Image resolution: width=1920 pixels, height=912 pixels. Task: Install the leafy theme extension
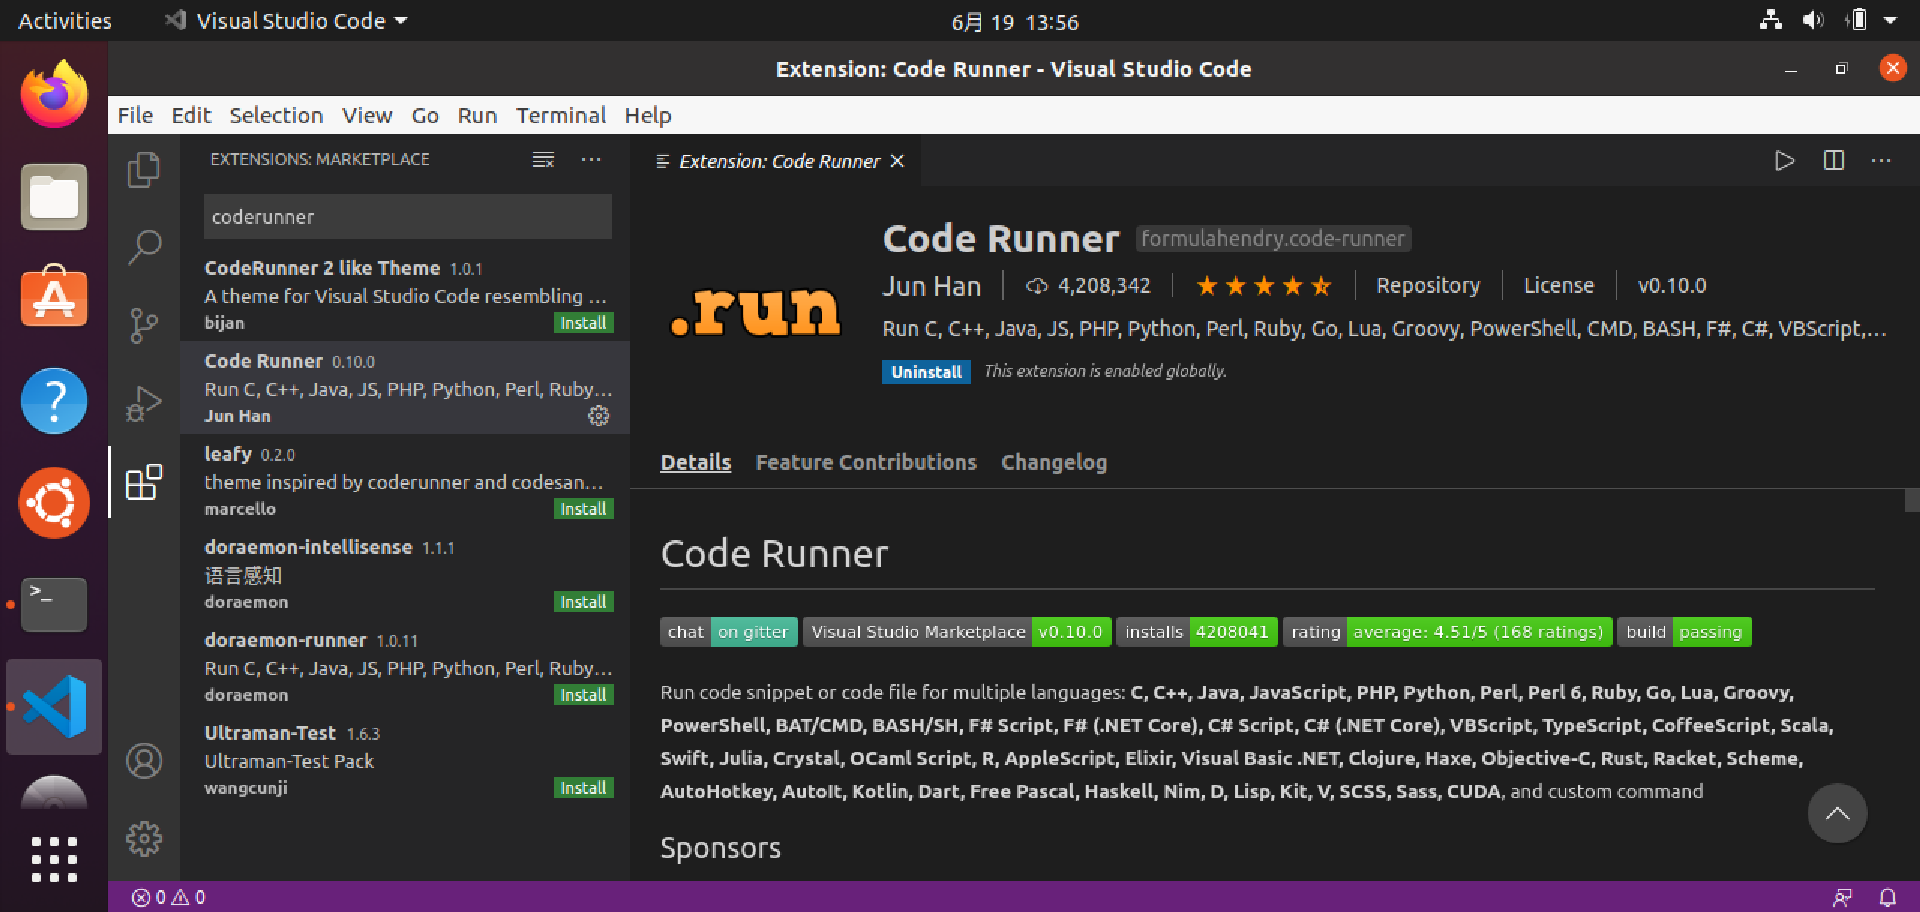pos(583,509)
